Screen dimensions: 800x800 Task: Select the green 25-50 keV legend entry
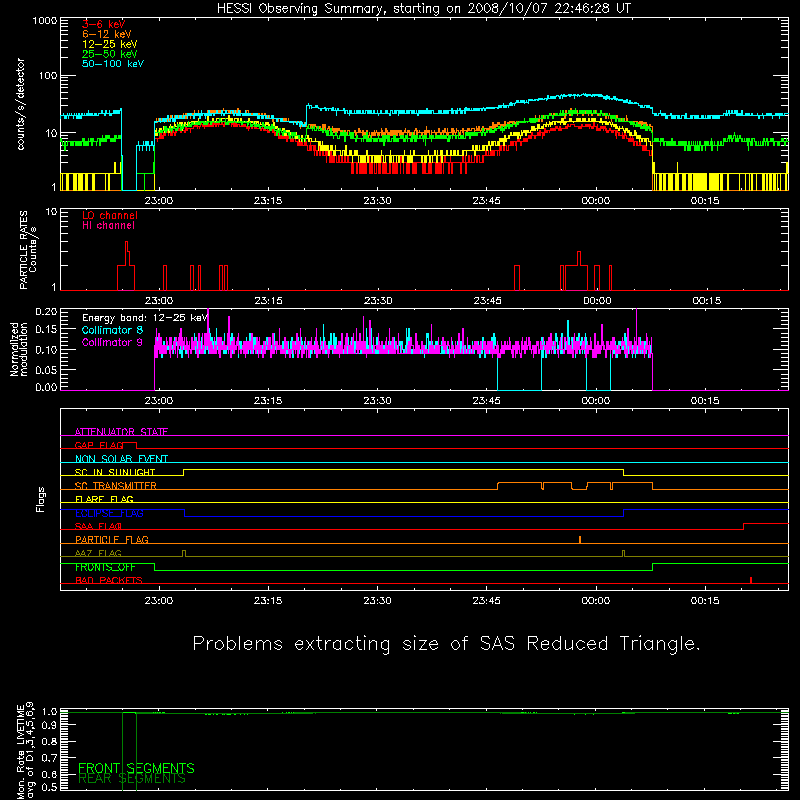pyautogui.click(x=109, y=54)
